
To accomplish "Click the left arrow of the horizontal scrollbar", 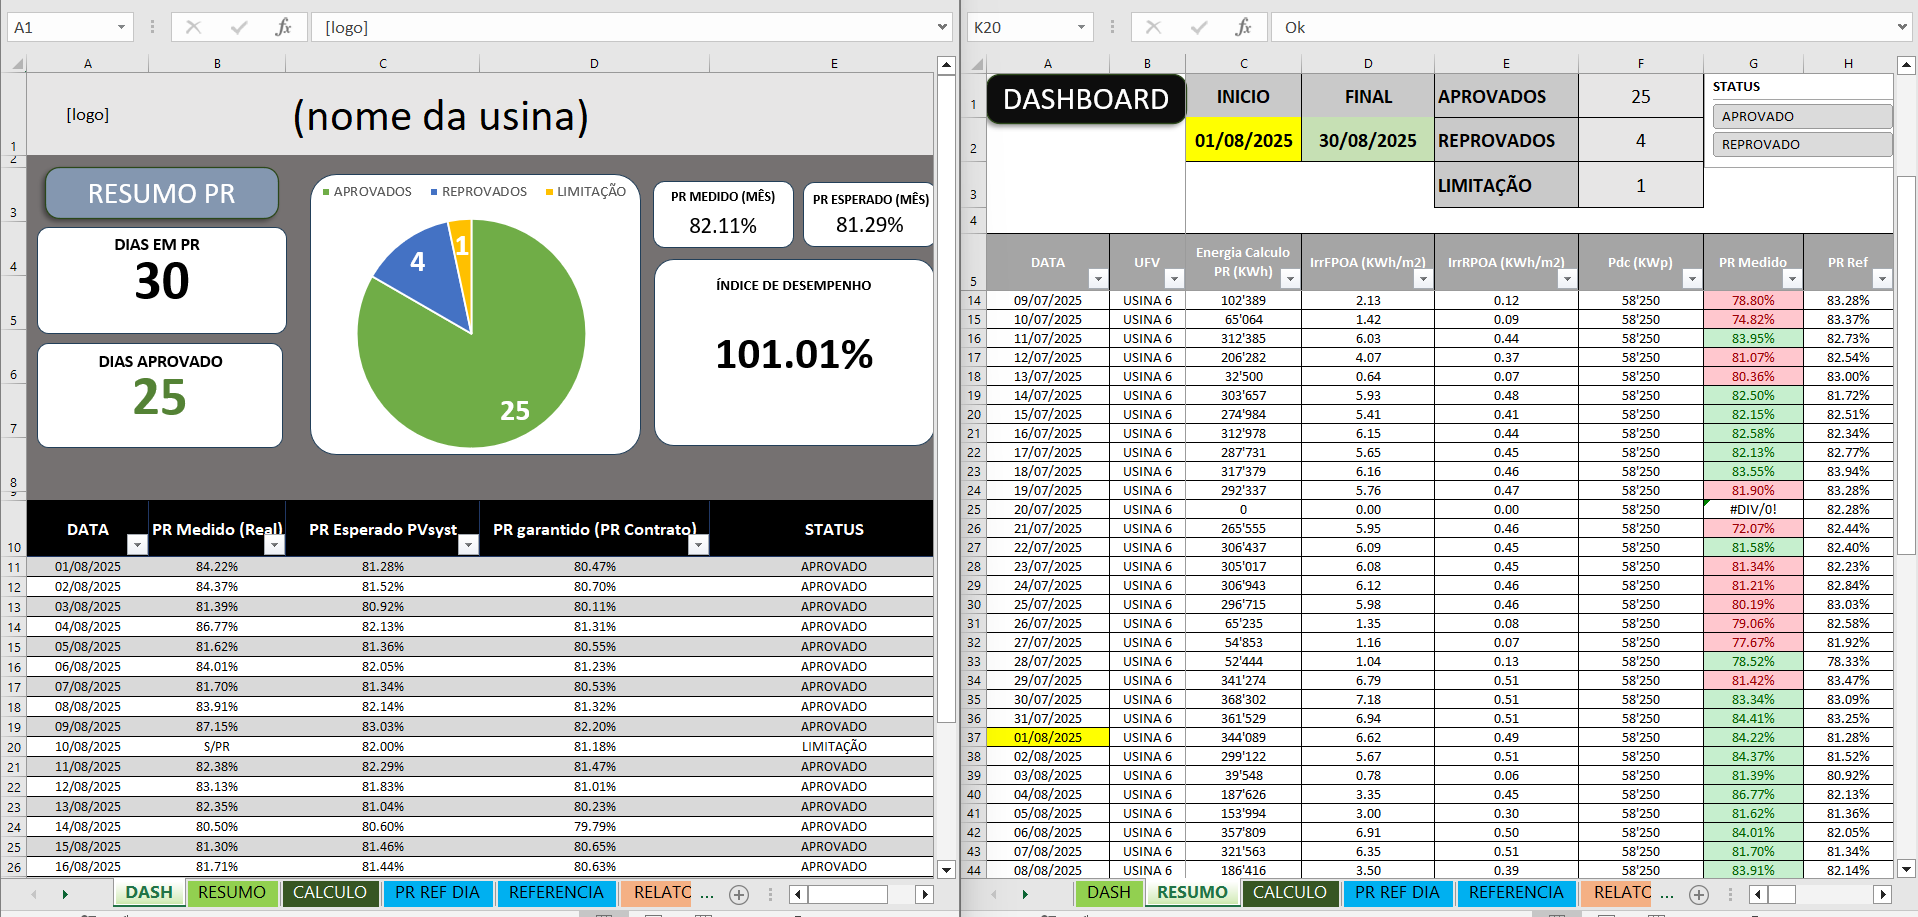I will tap(800, 893).
